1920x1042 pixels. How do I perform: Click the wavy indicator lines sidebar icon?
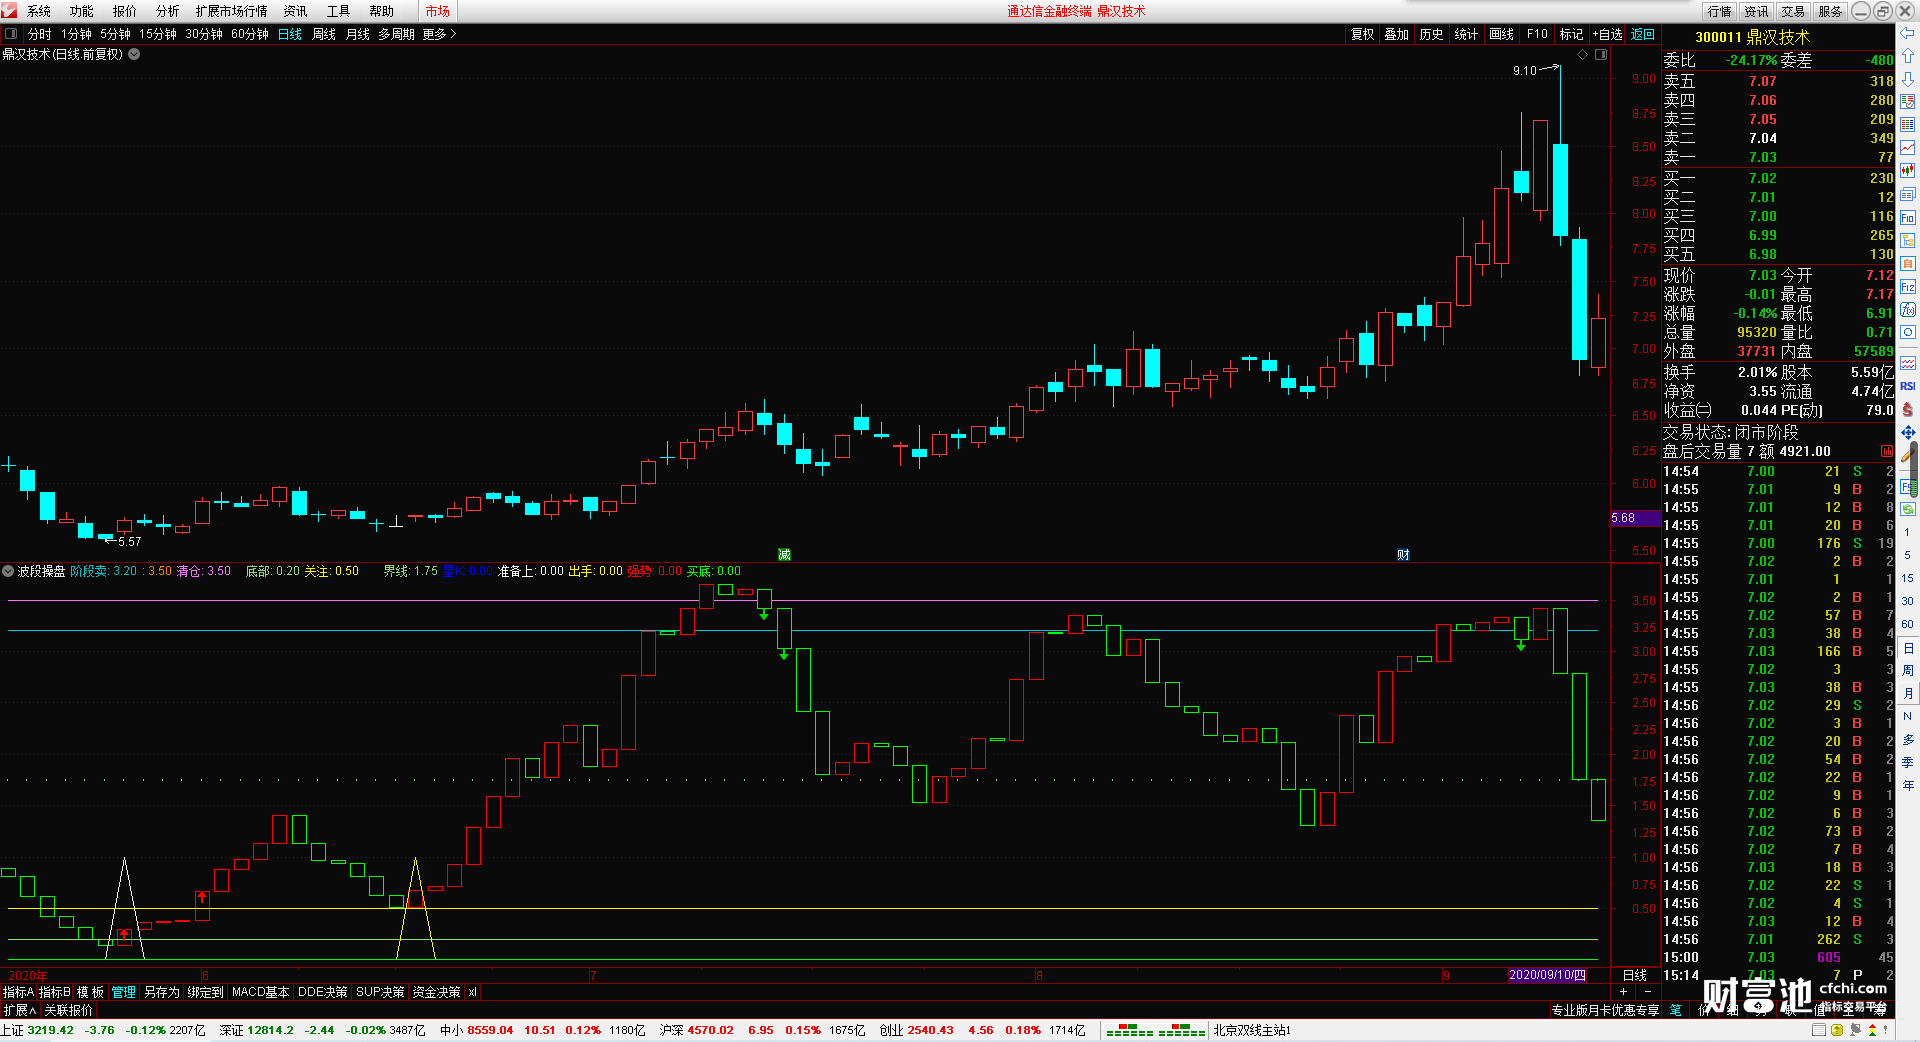pos(1908,363)
